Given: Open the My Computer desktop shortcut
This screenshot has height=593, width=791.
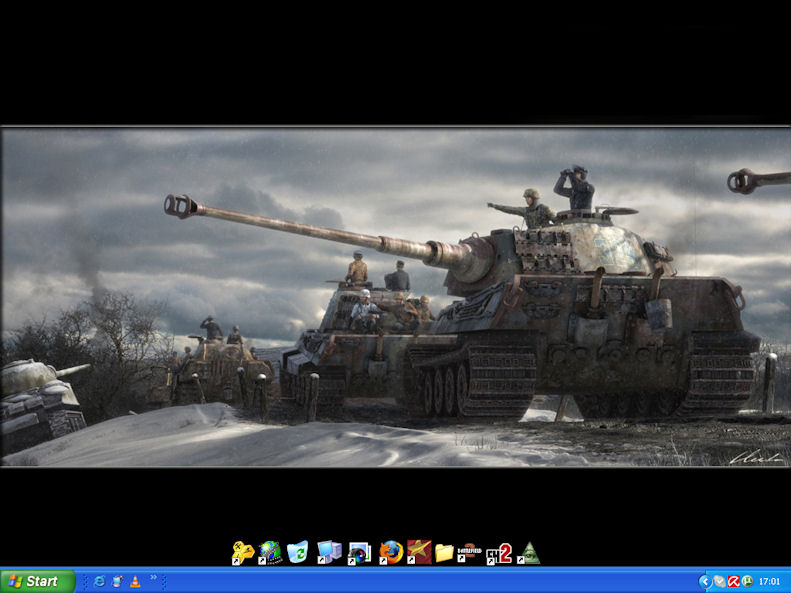Looking at the screenshot, I should point(329,552).
